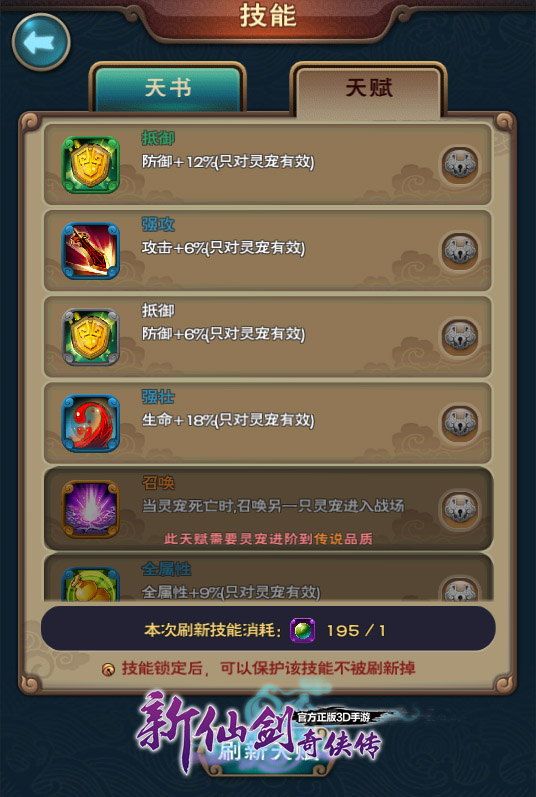The width and height of the screenshot is (536, 797).
Task: Switch to the 天书 tab
Action: pyautogui.click(x=168, y=87)
